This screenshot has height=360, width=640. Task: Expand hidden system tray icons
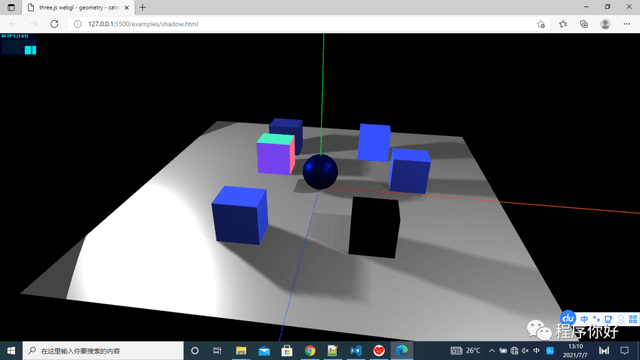(x=491, y=351)
